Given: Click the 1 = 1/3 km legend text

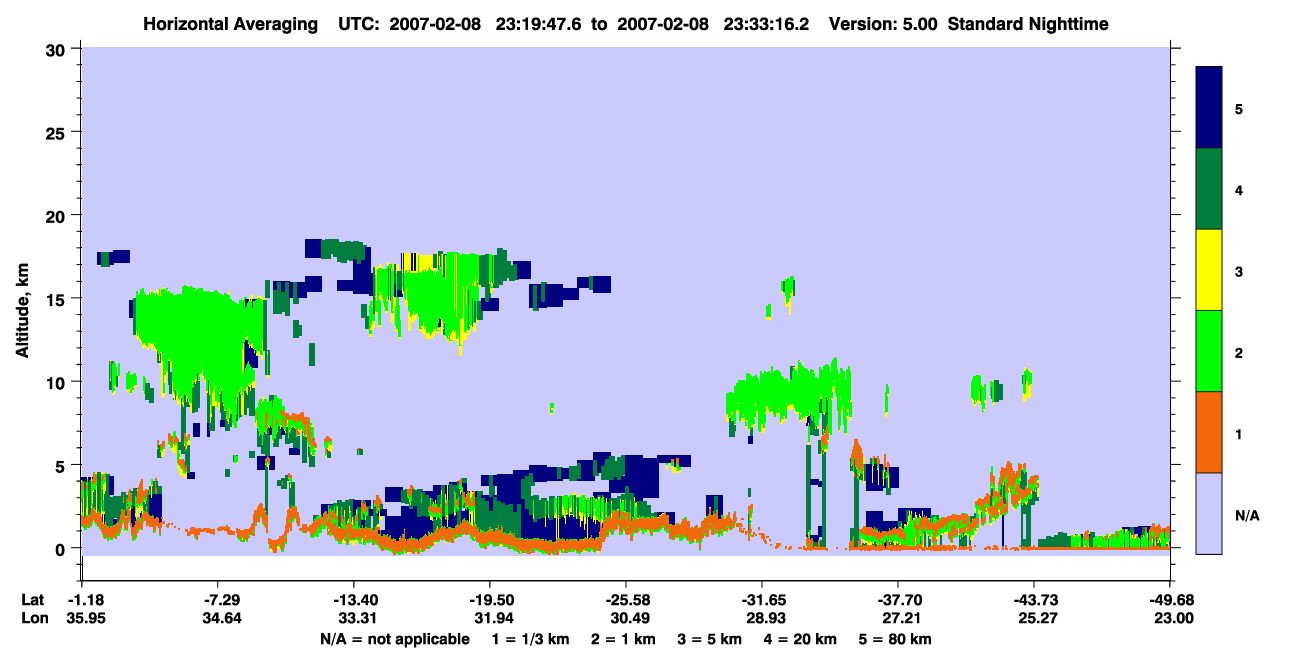Looking at the screenshot, I should coord(531,639).
